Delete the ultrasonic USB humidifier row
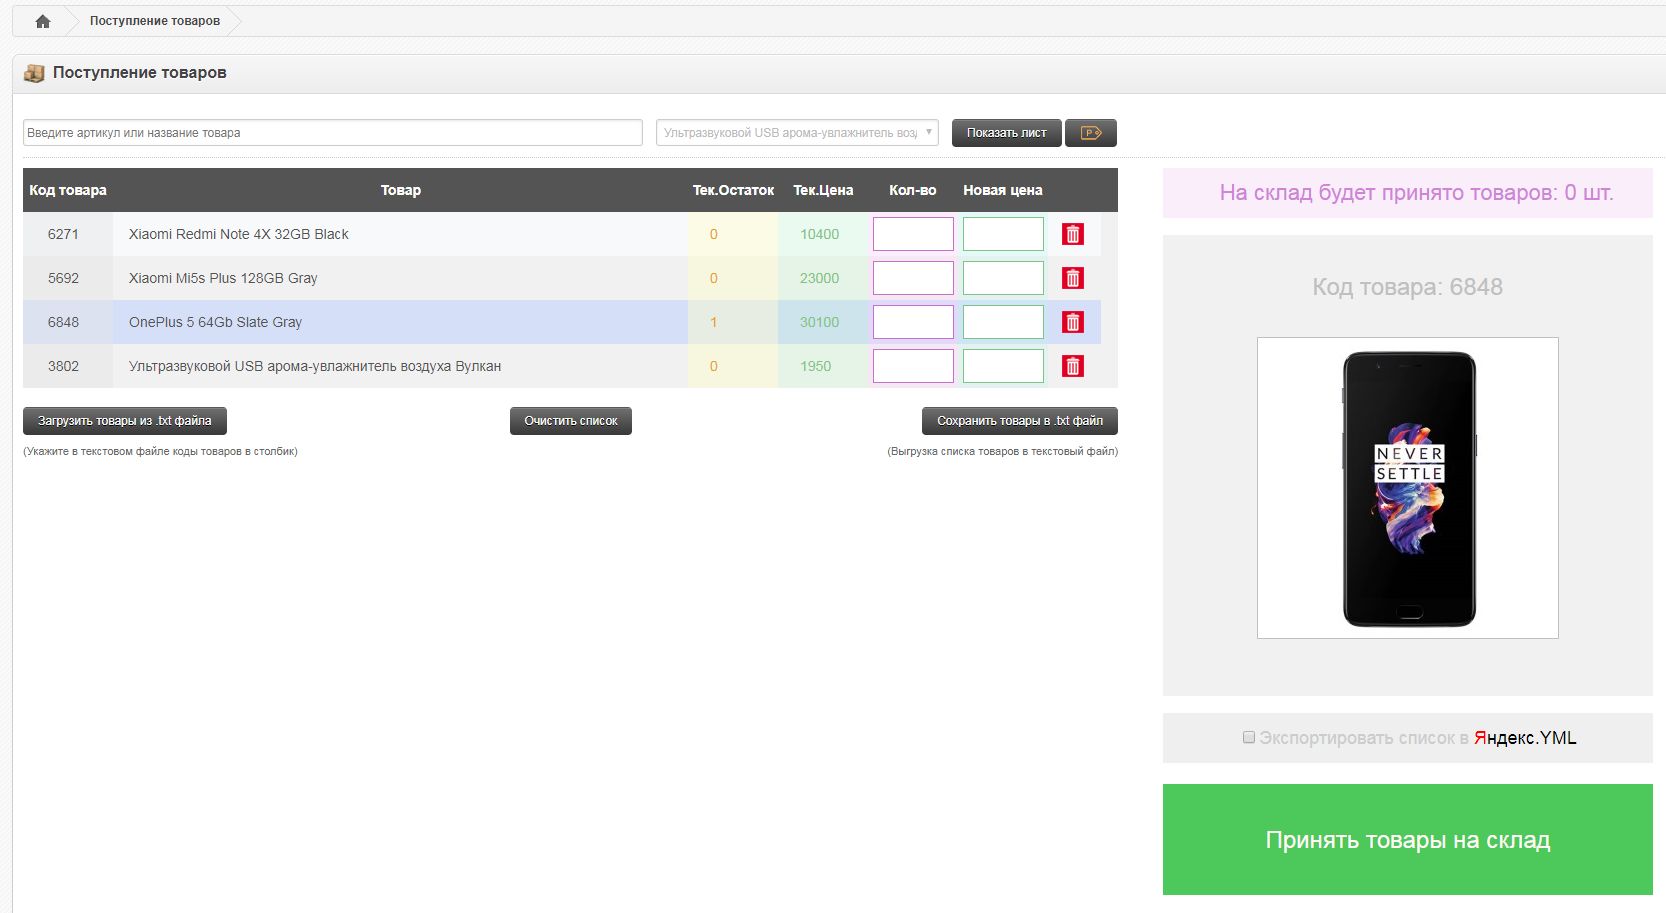Viewport: 1666px width, 913px height. click(1072, 366)
